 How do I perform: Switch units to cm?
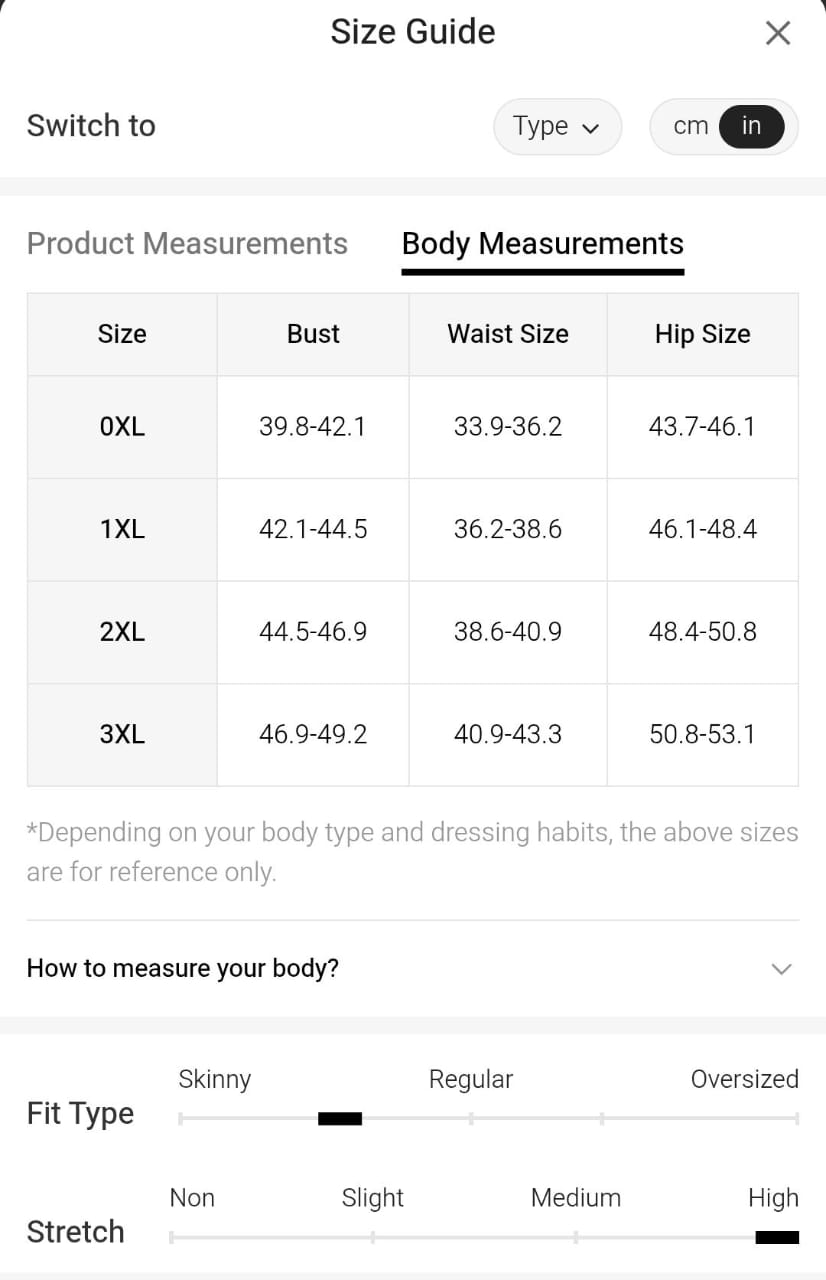[x=691, y=126]
